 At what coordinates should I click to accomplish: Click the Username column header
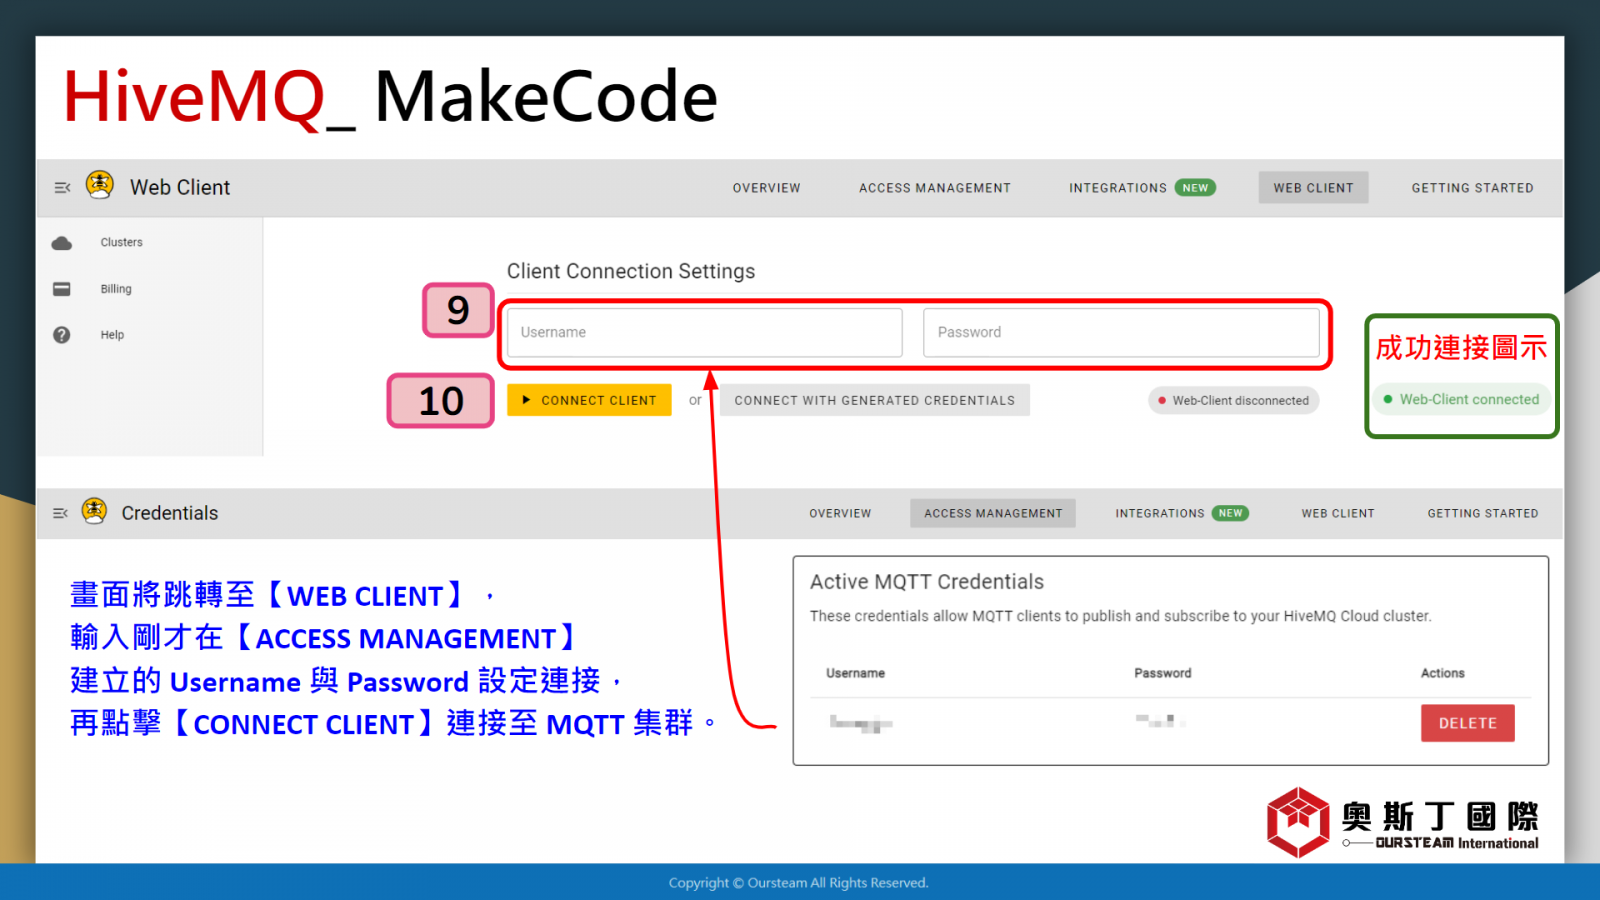coord(855,673)
